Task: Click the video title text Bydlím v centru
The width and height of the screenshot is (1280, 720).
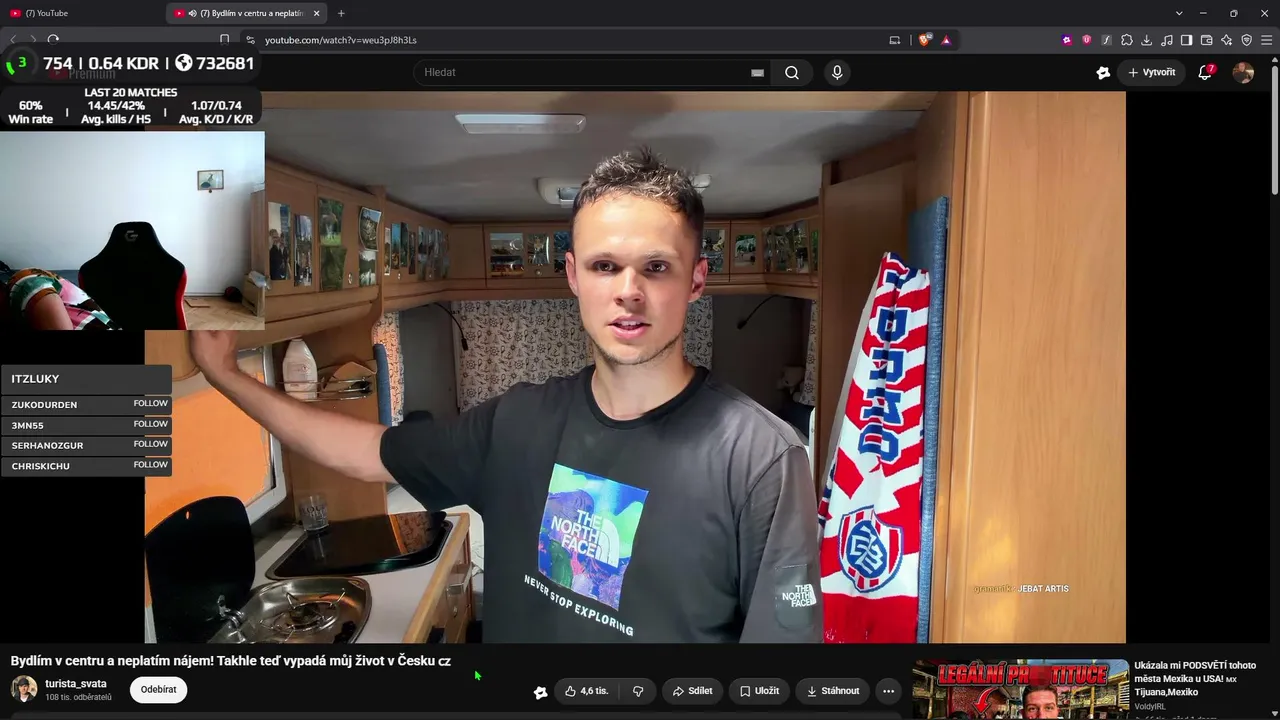Action: pos(231,661)
